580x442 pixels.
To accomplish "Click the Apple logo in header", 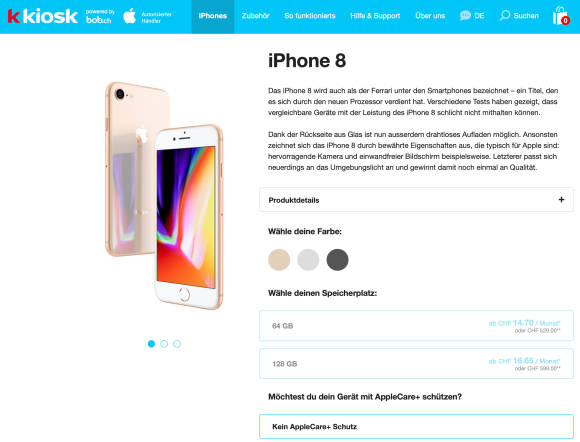I will (129, 16).
